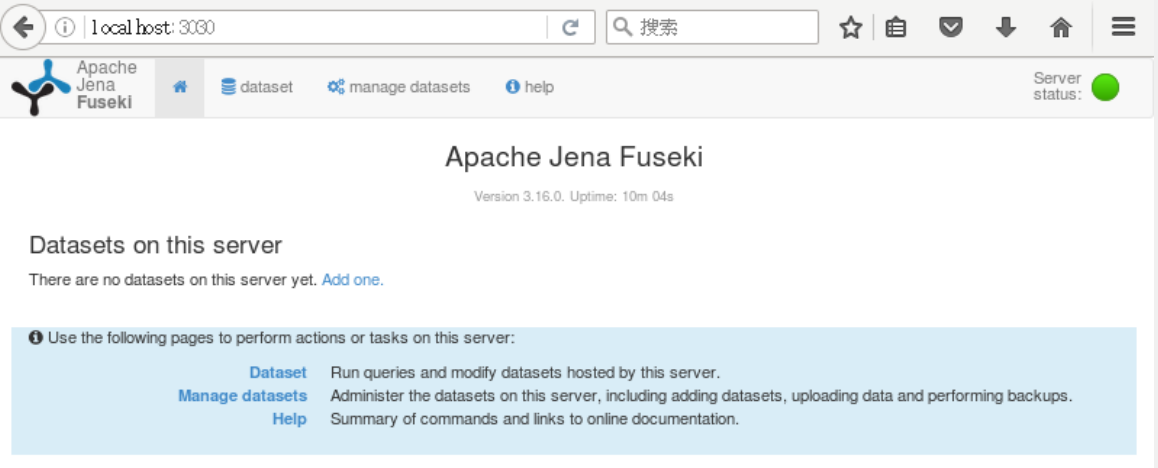Follow the "Add one." link

[x=352, y=281]
